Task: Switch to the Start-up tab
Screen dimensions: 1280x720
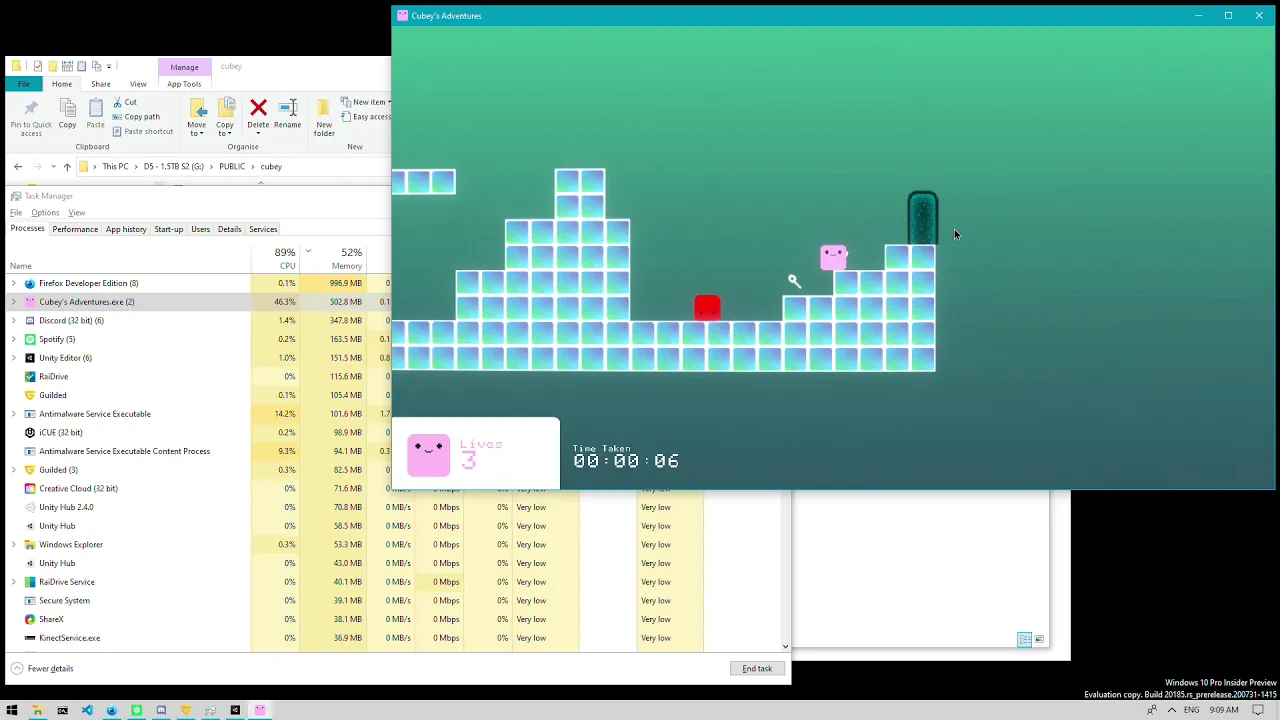Action: tap(169, 229)
